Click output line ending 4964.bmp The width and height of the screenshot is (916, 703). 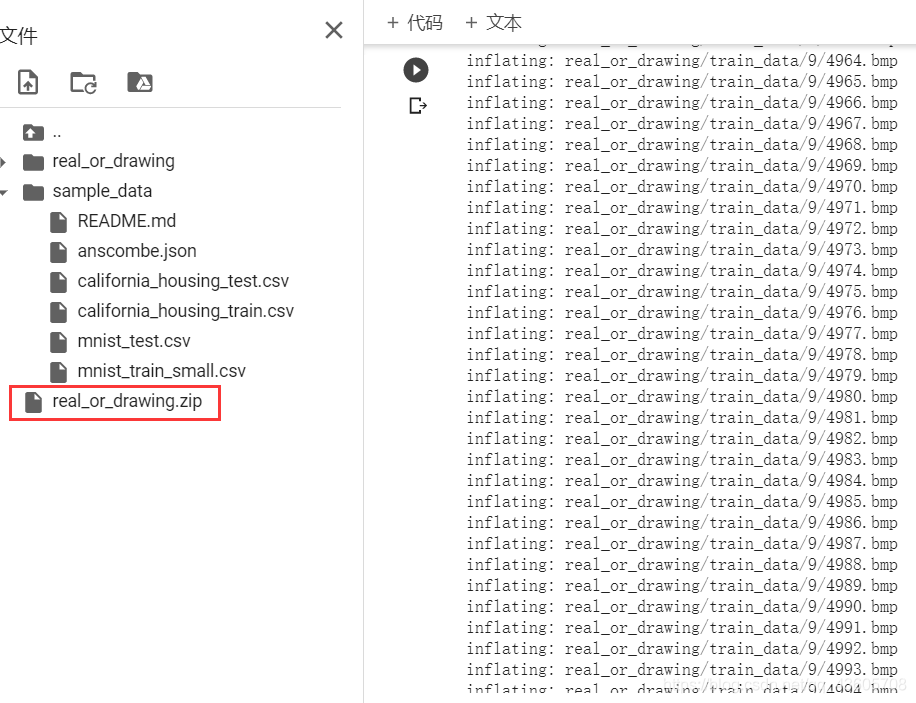coord(682,61)
